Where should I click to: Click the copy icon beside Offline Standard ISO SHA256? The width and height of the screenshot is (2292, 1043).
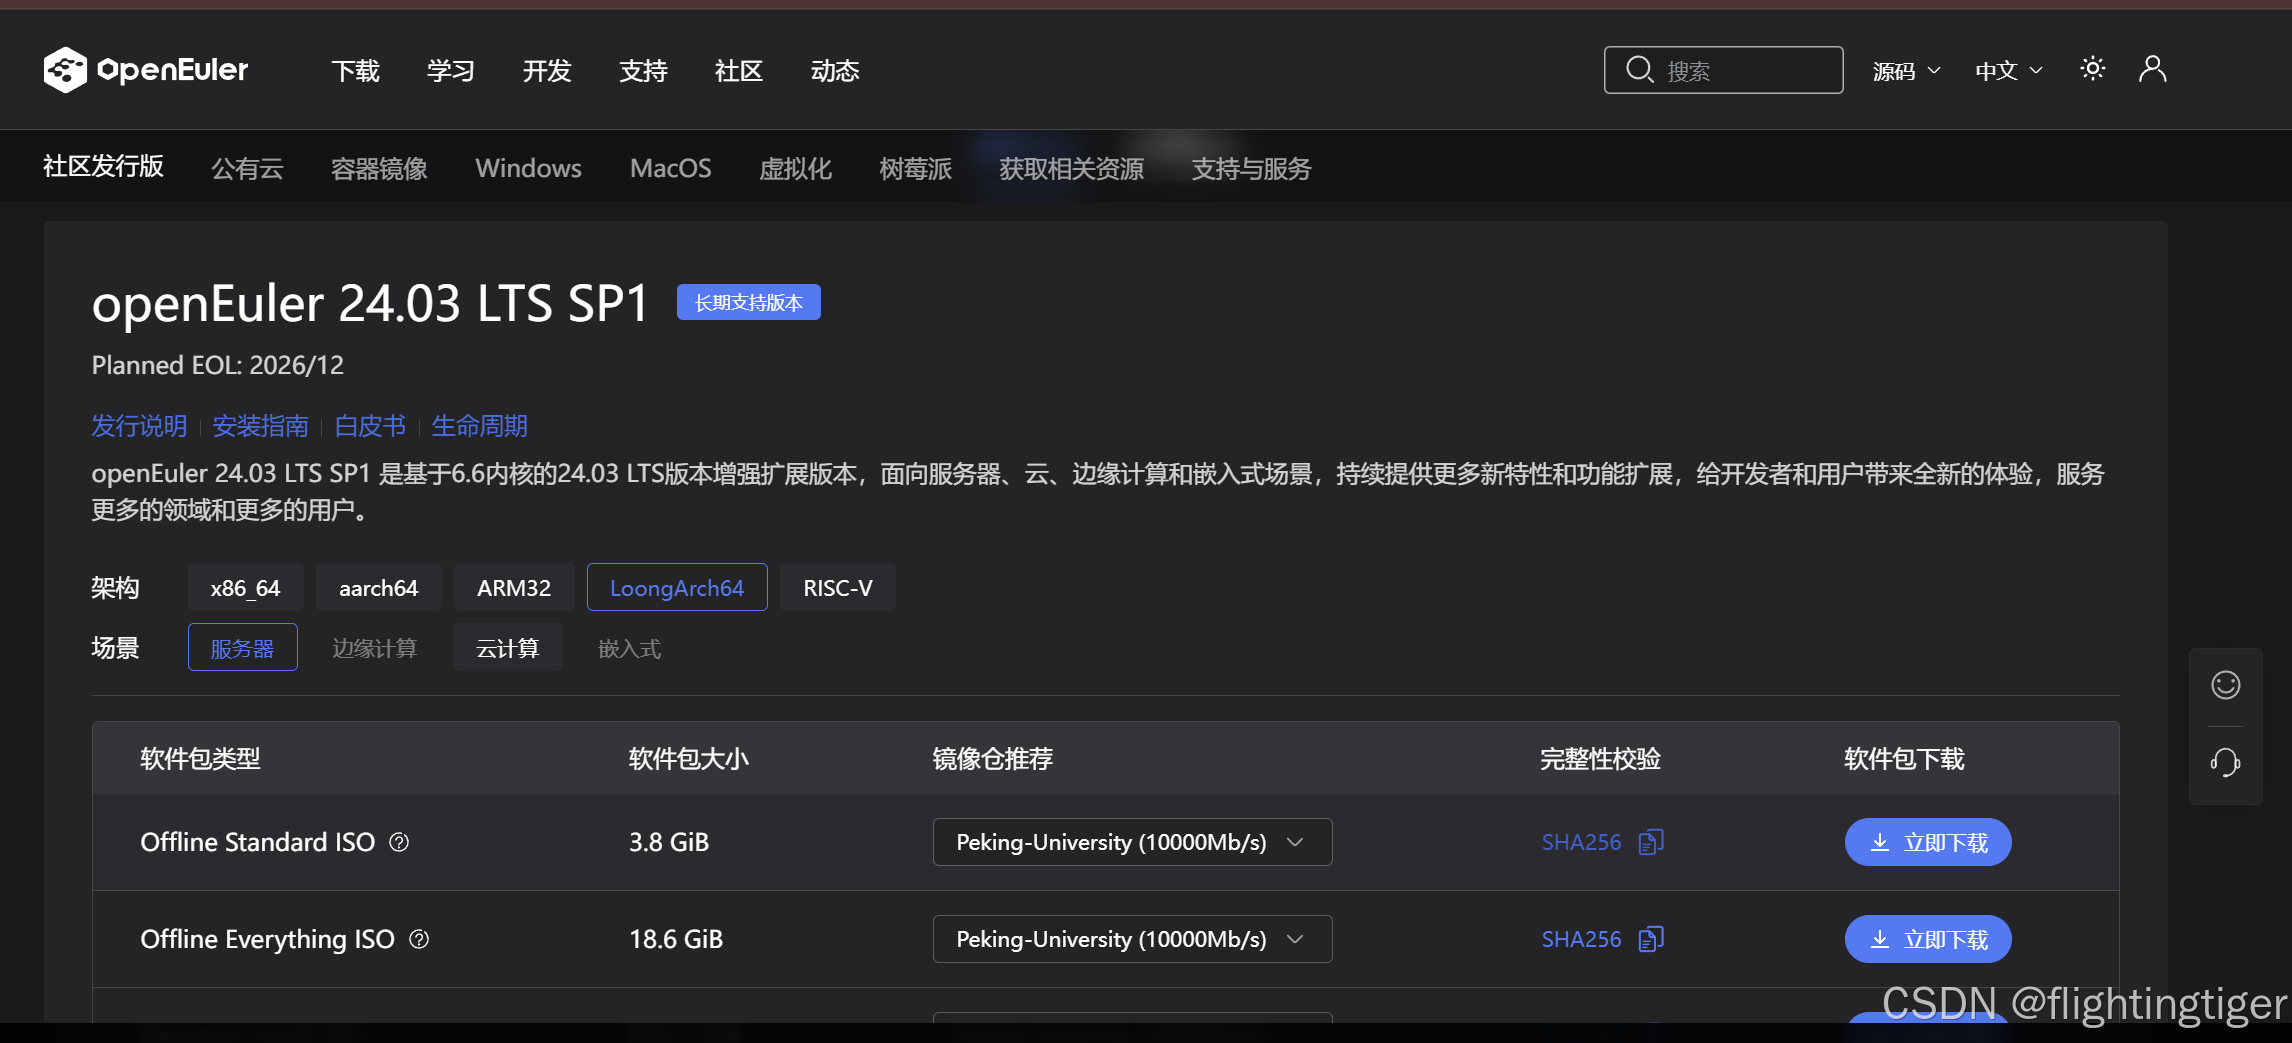[1651, 841]
